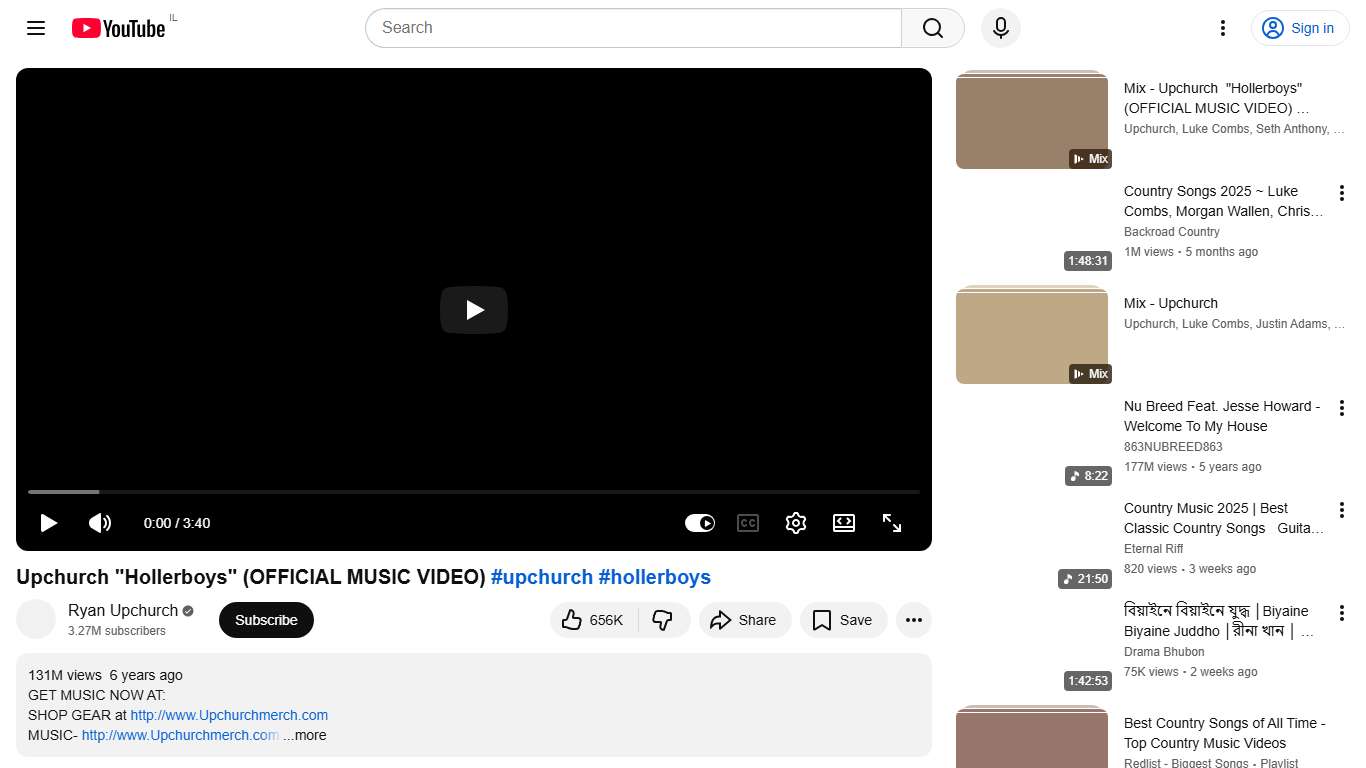Open options for Nu Breed video

[1342, 407]
